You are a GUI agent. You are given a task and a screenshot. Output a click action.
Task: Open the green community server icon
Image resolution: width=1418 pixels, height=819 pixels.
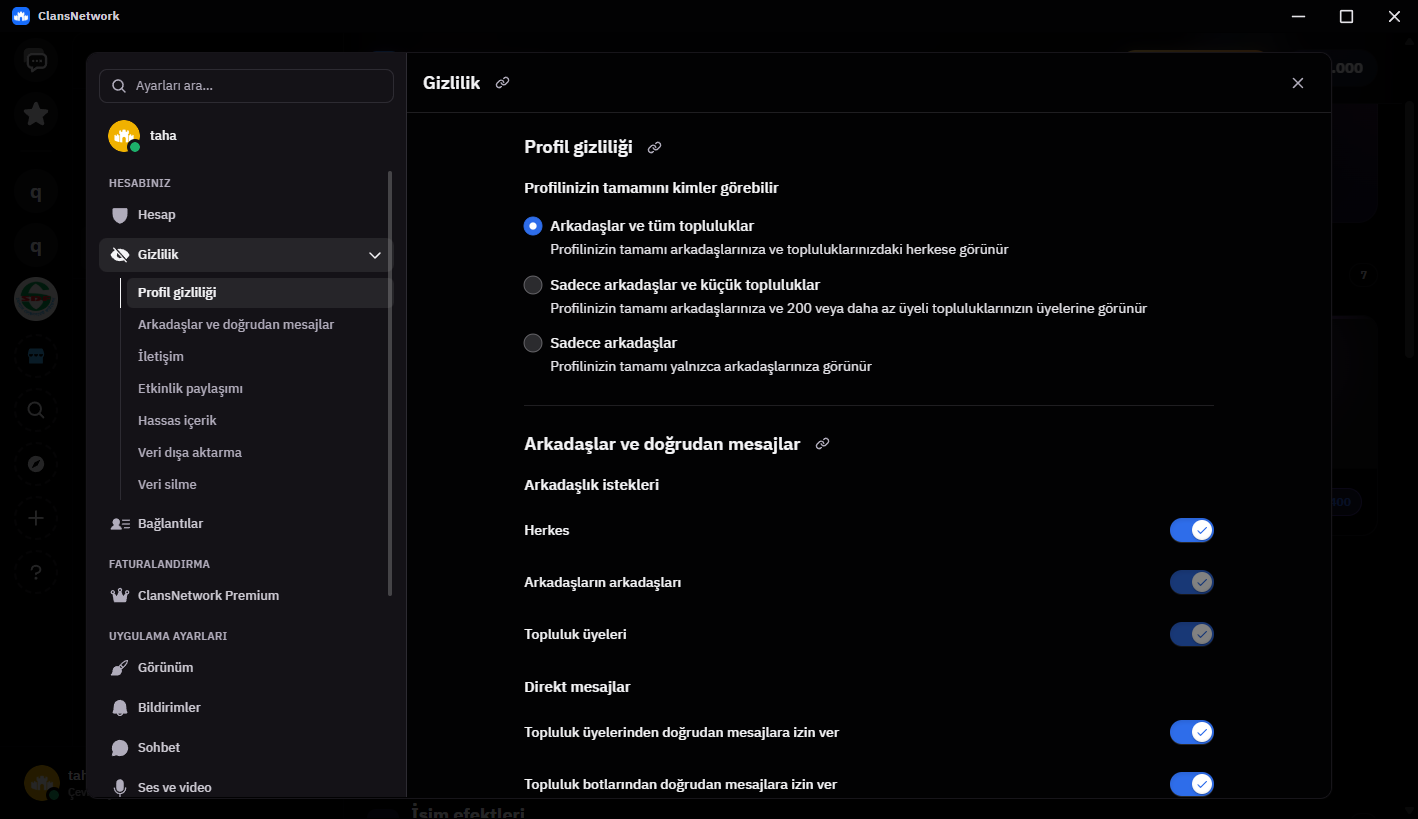[x=36, y=298]
